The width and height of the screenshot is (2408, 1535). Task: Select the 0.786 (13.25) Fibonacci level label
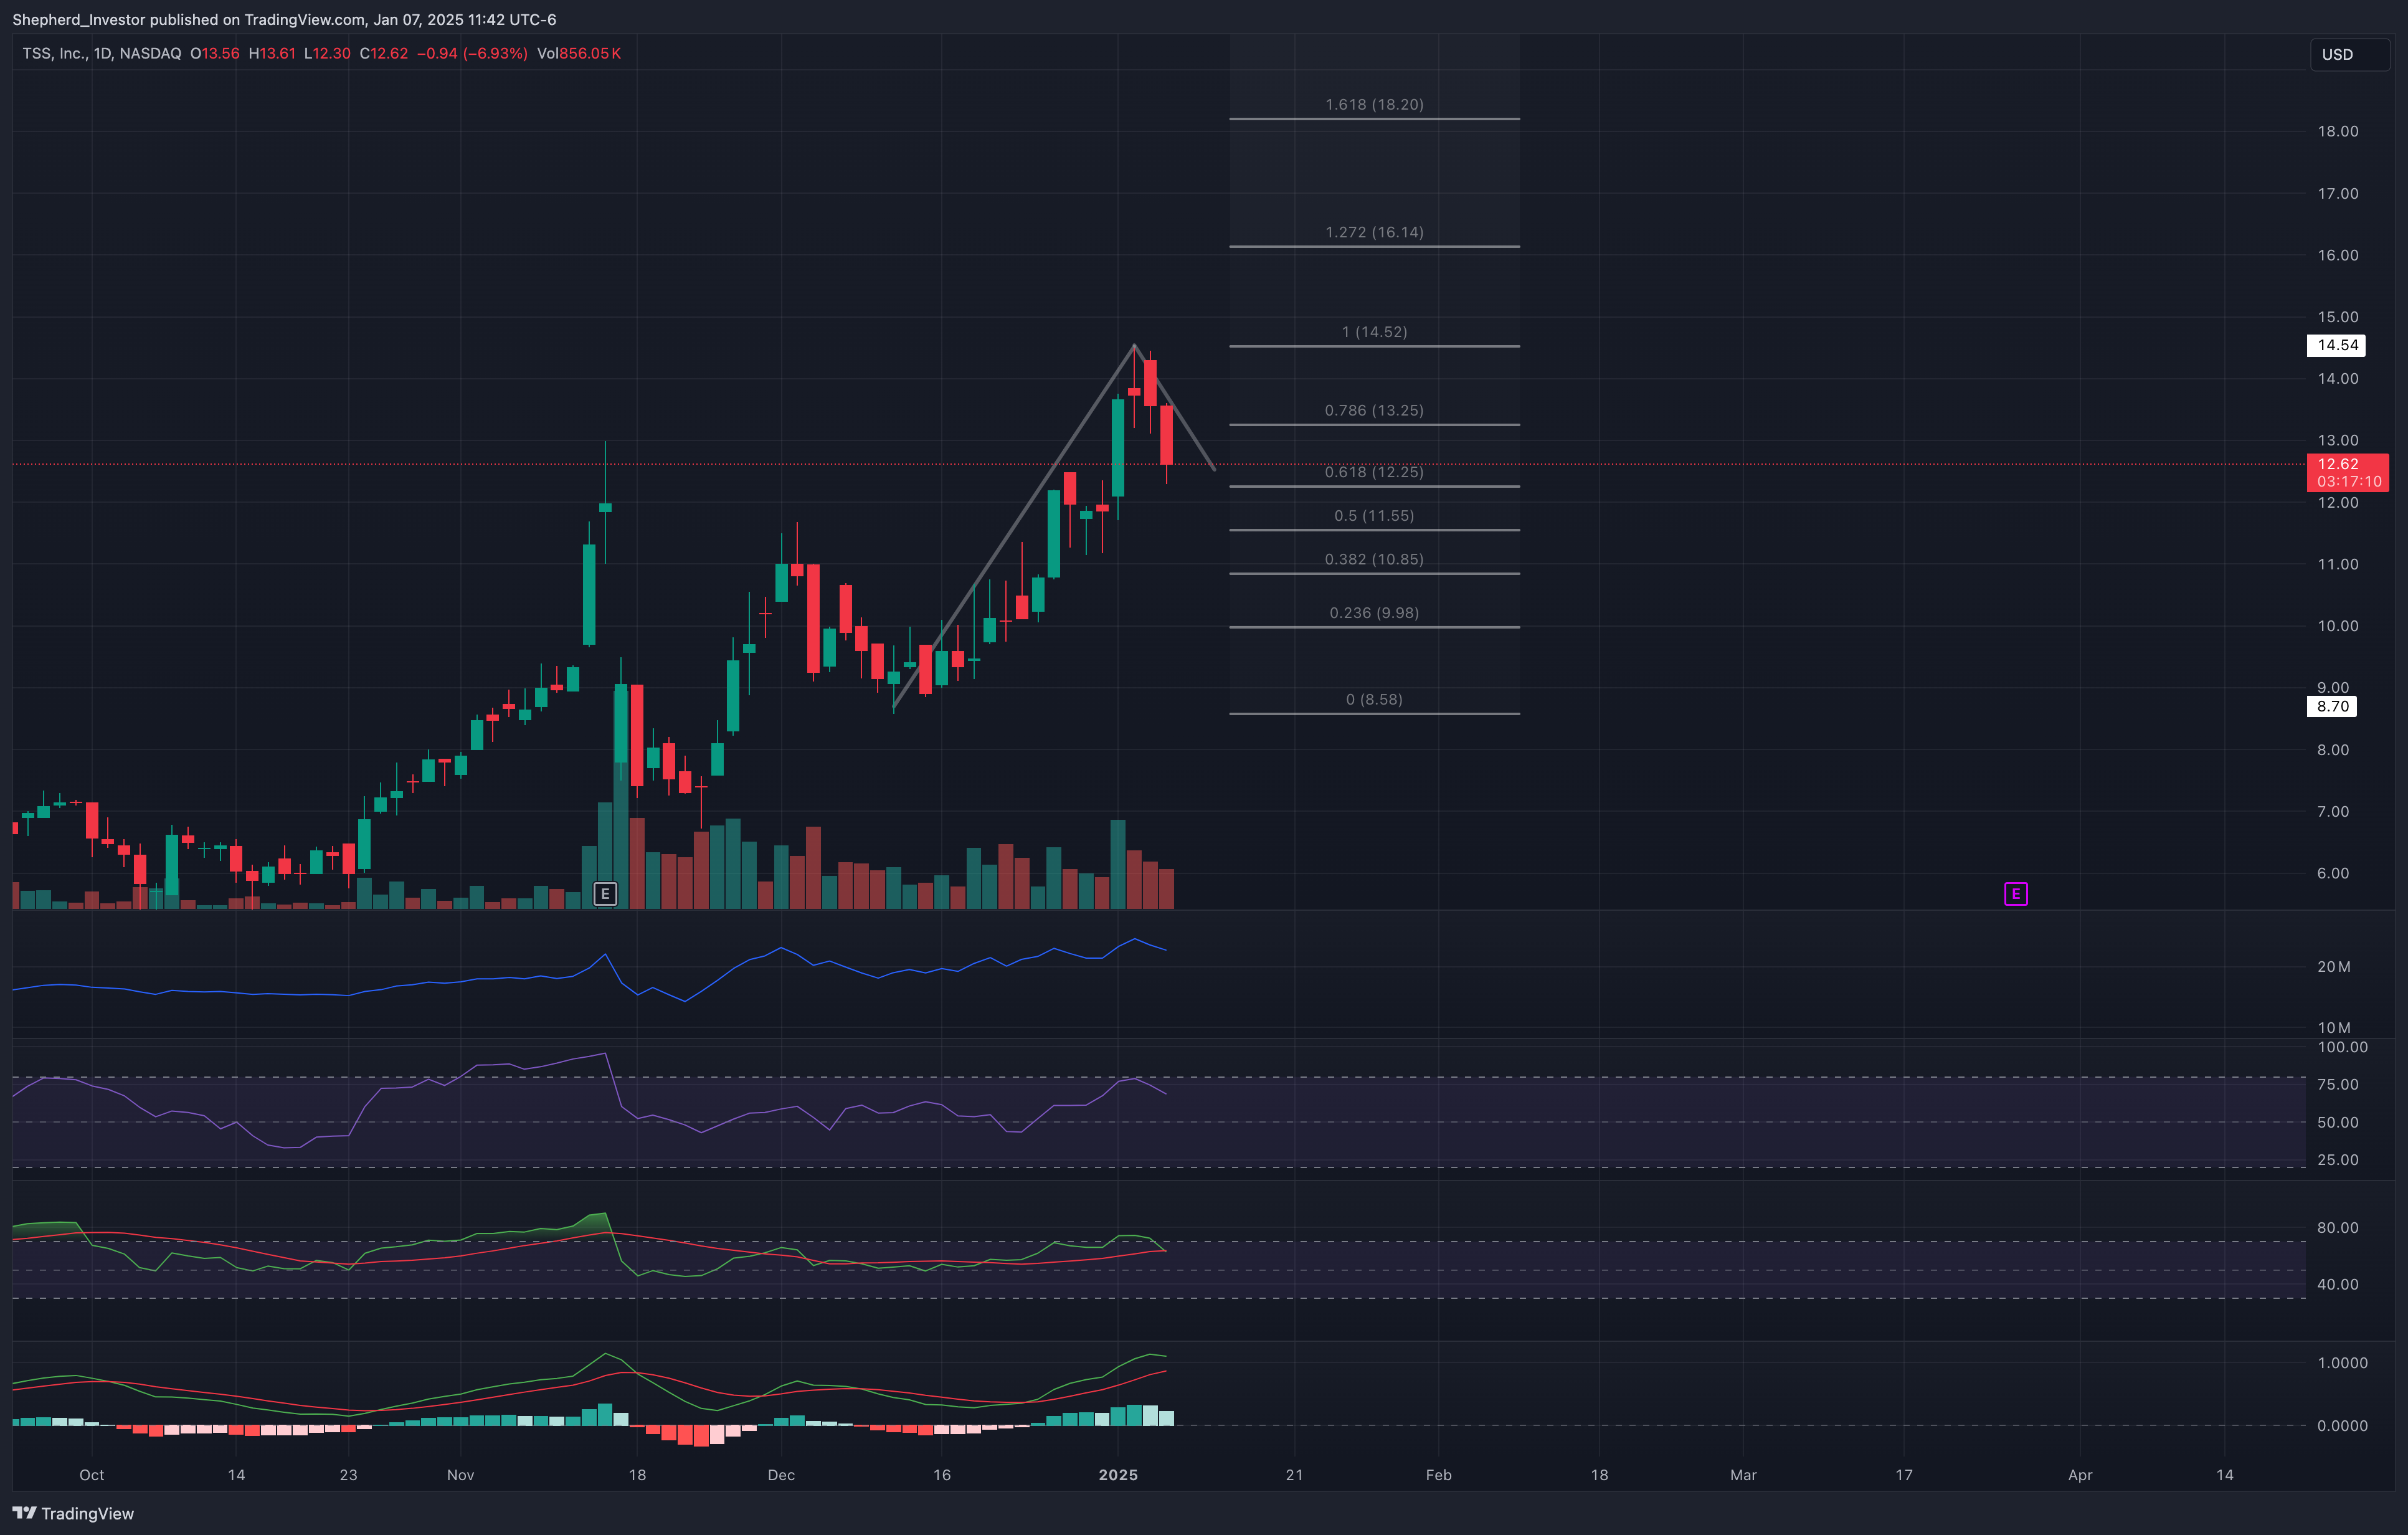click(x=1374, y=410)
